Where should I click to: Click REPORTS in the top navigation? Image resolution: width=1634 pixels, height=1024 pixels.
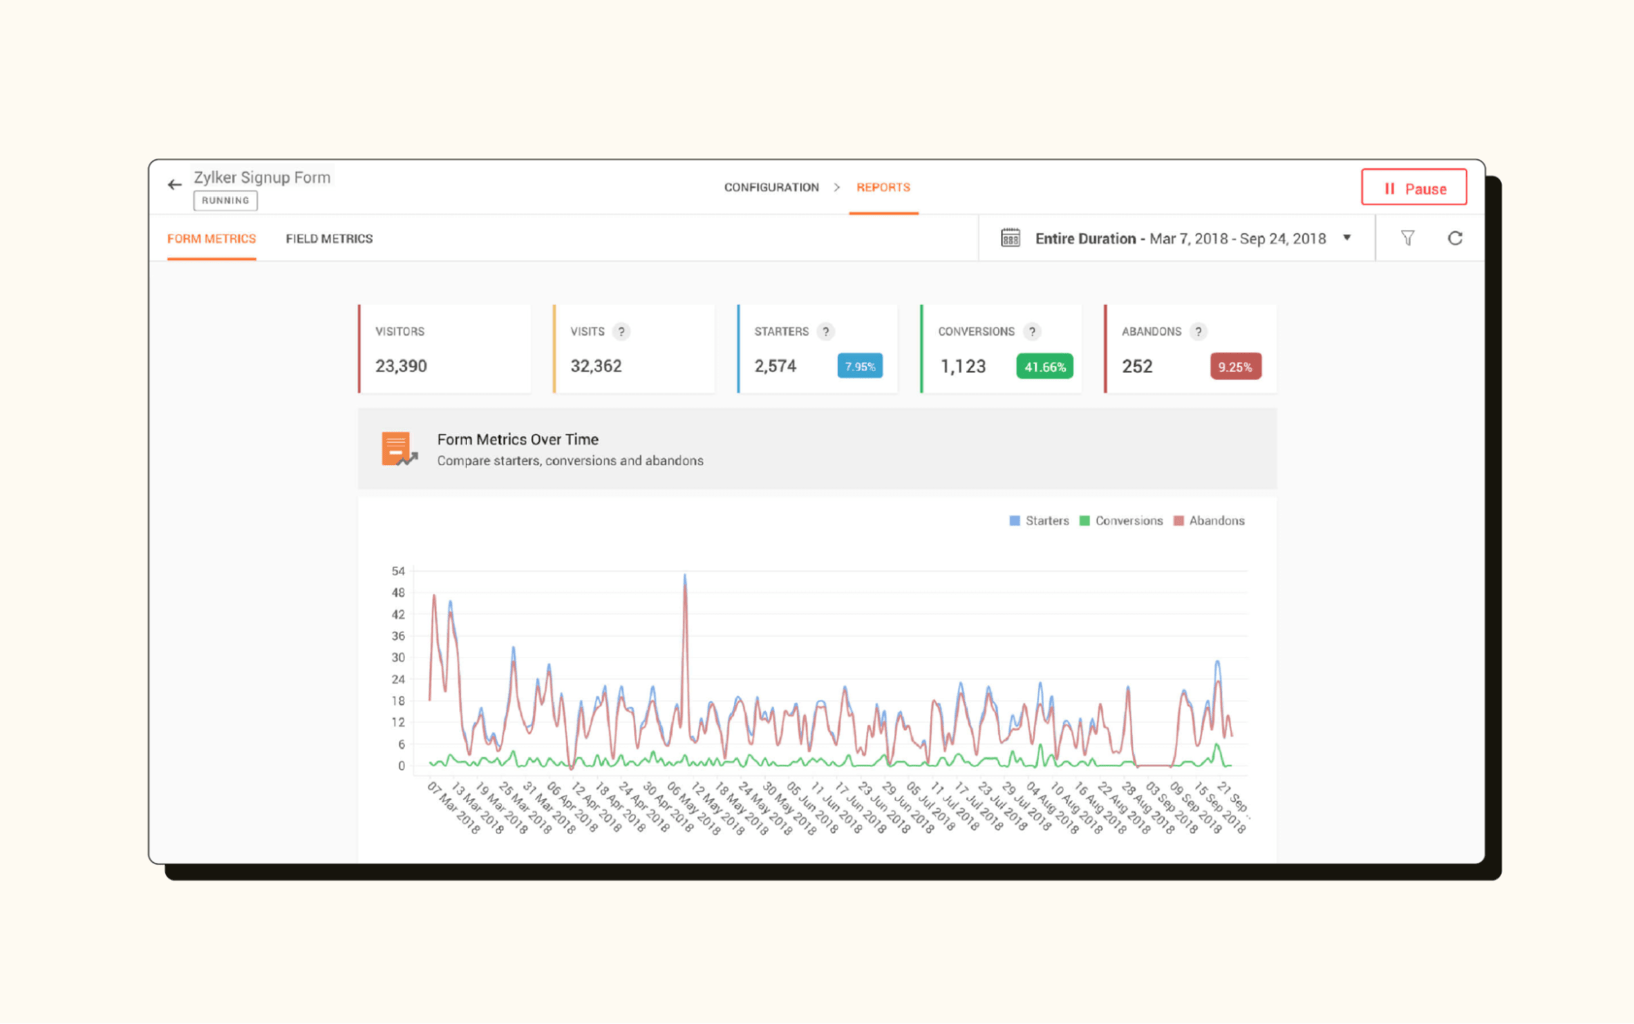pyautogui.click(x=883, y=187)
